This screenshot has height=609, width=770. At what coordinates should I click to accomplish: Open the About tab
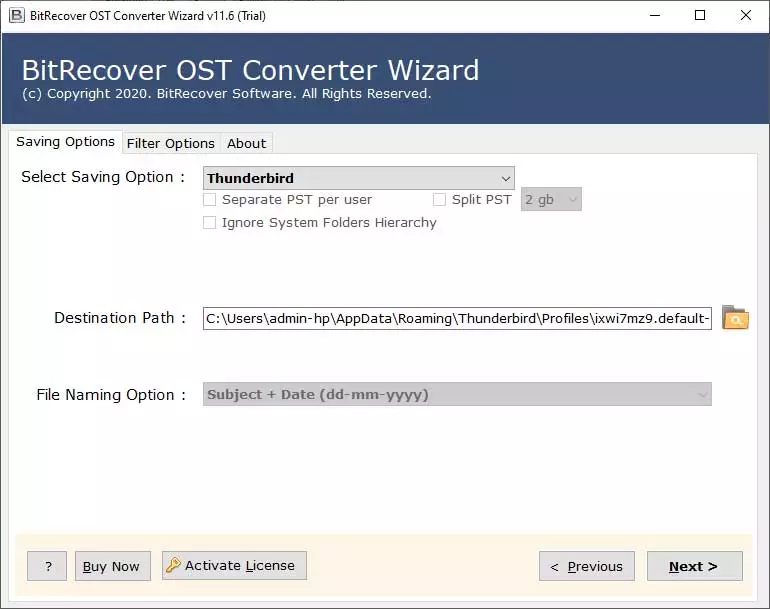pyautogui.click(x=247, y=143)
